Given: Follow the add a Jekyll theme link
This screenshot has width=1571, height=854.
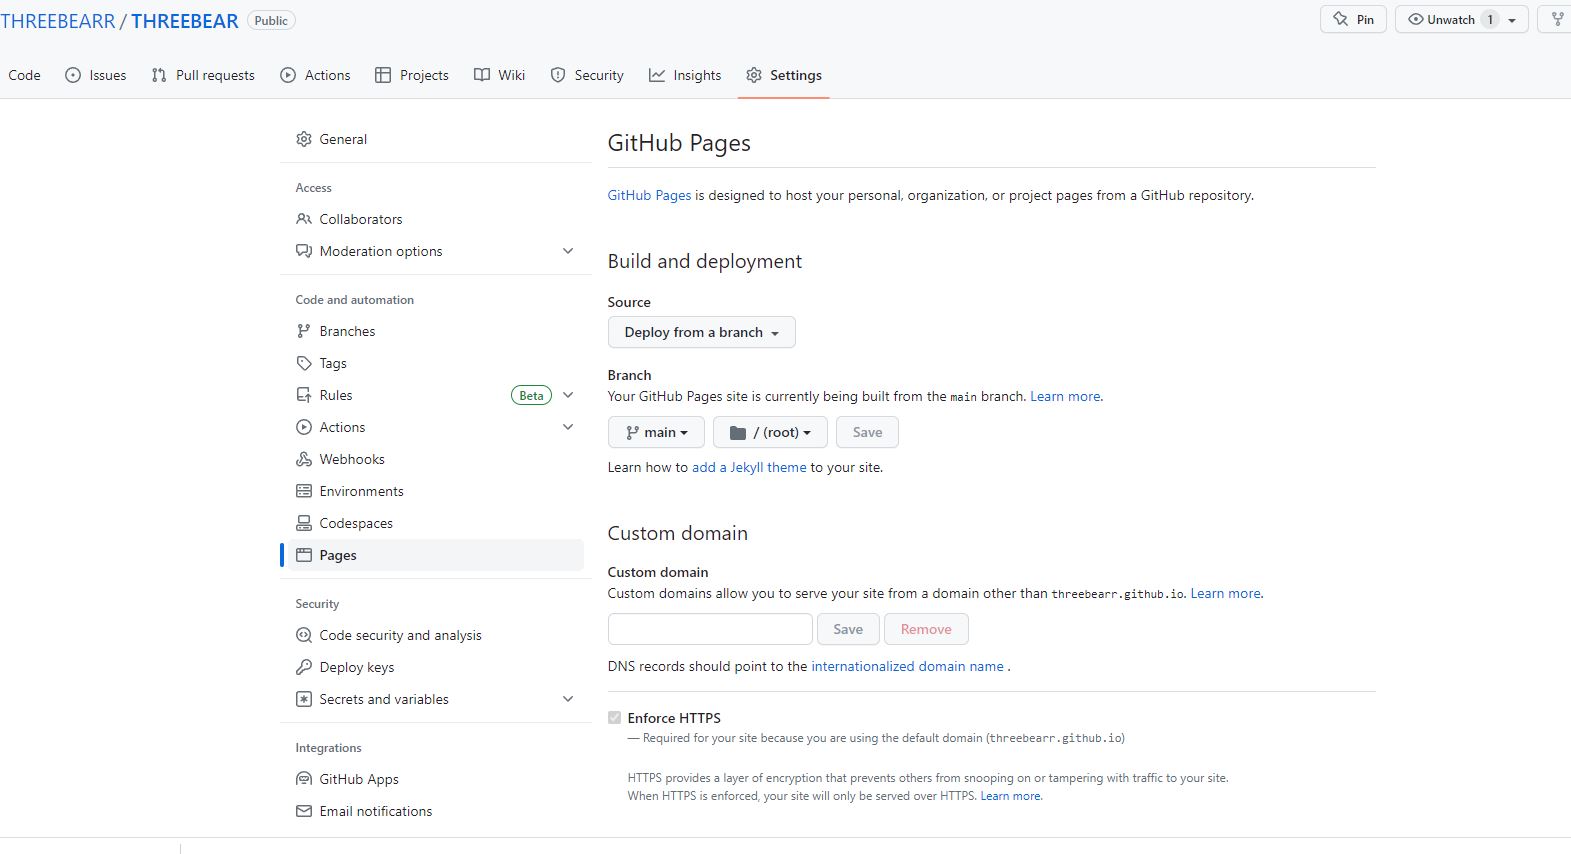Looking at the screenshot, I should tap(749, 467).
